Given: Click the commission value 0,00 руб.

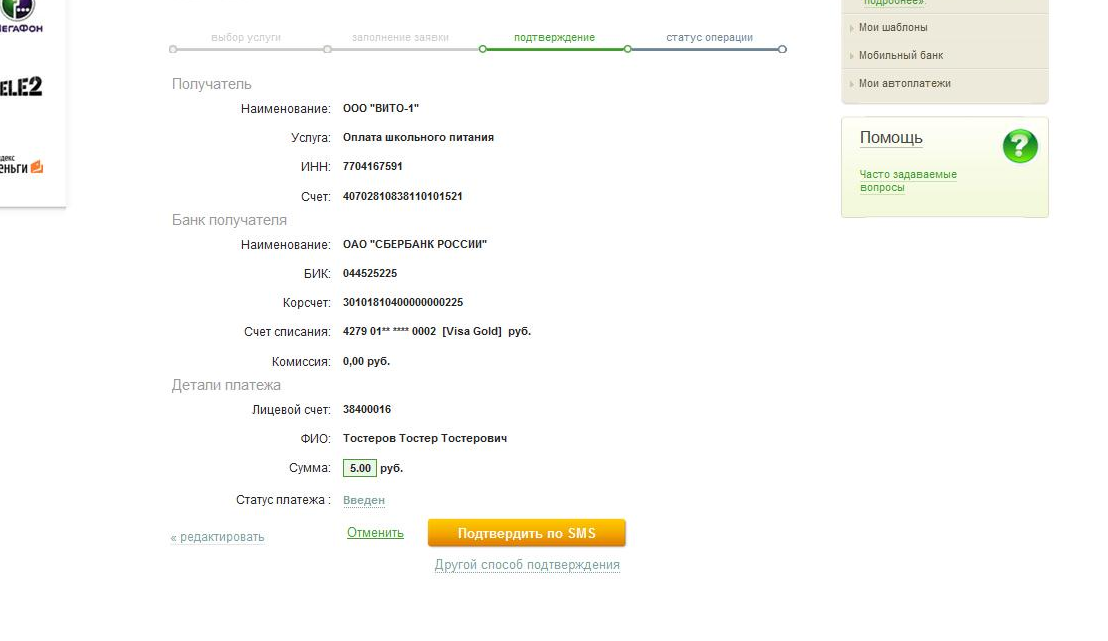Looking at the screenshot, I should tap(366, 361).
